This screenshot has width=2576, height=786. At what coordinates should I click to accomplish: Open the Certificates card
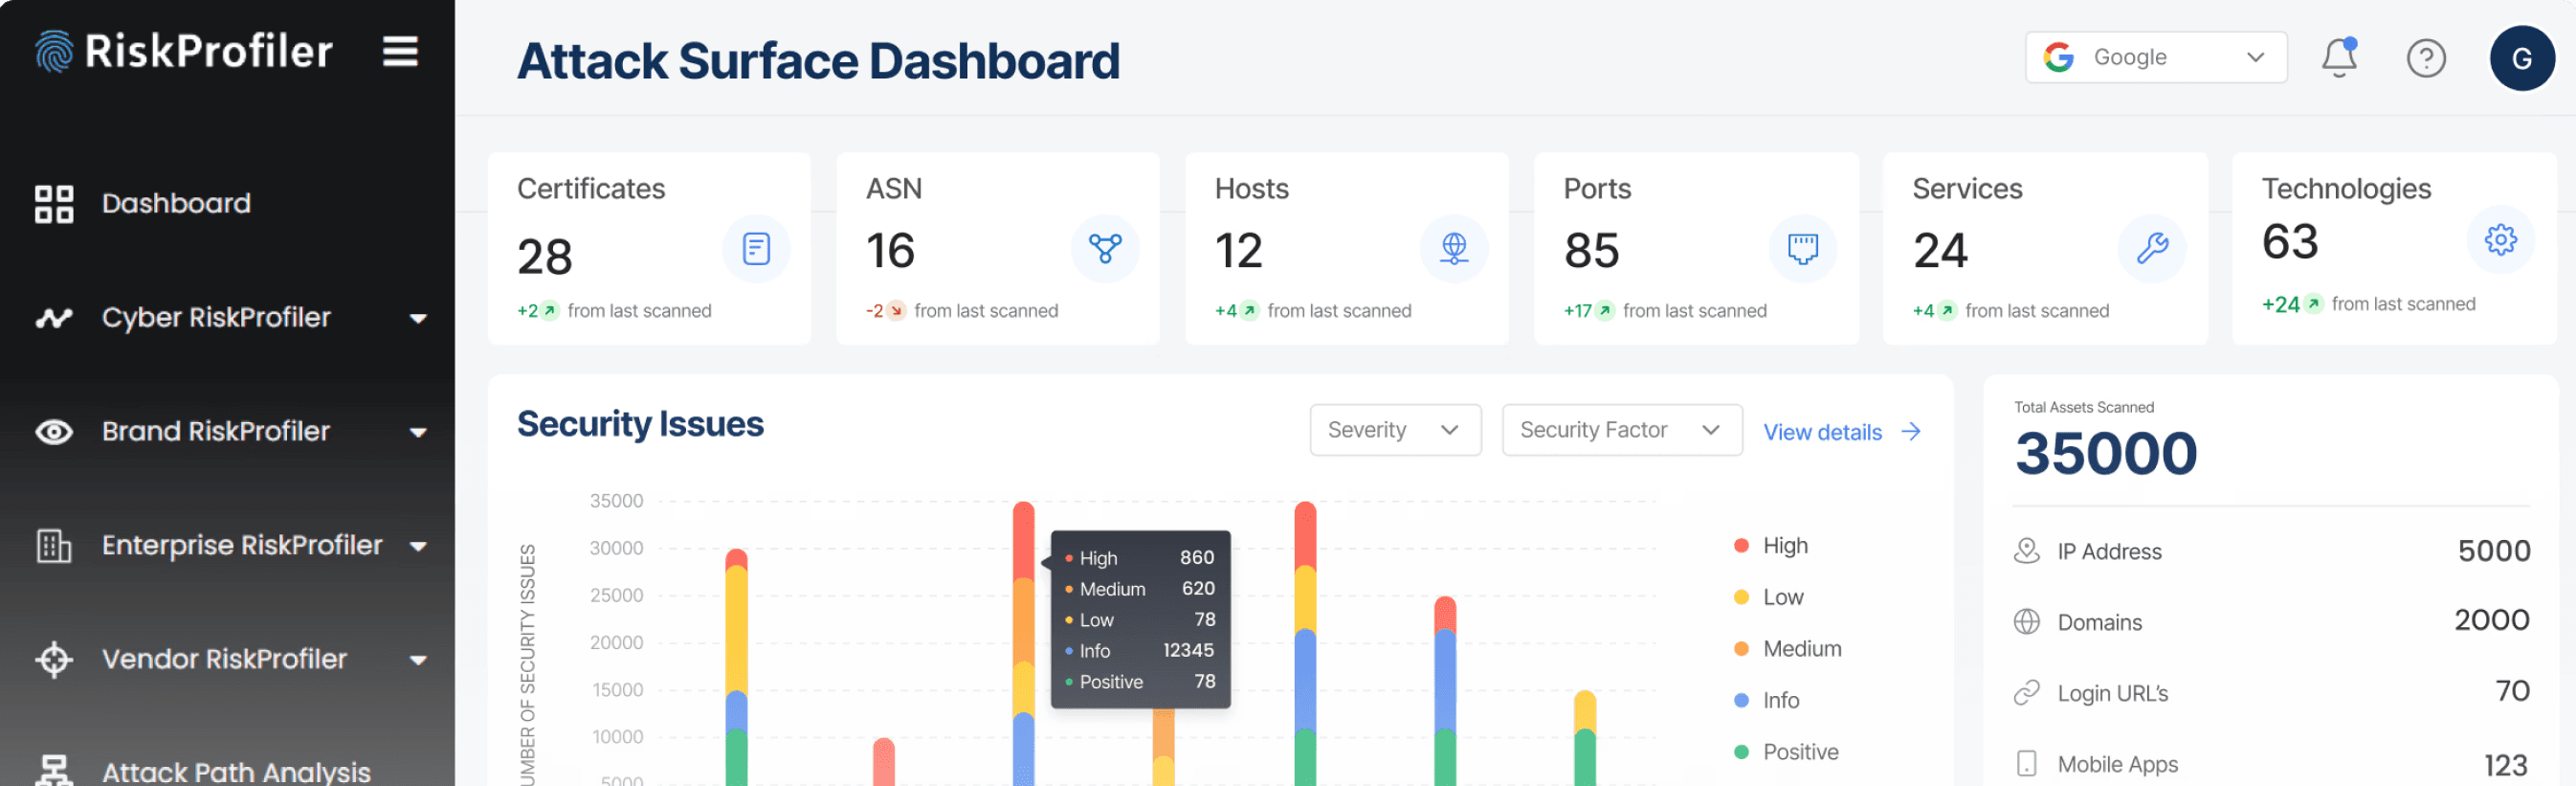point(649,249)
